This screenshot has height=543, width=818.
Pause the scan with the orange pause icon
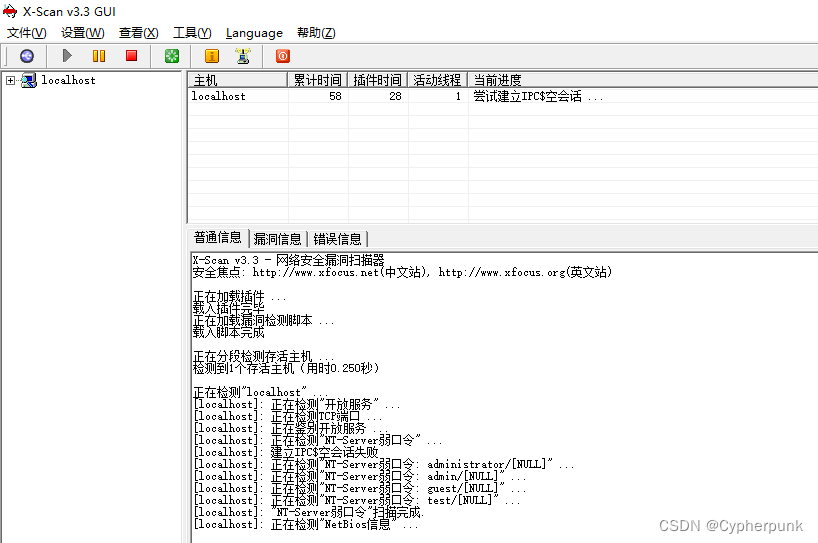click(99, 56)
